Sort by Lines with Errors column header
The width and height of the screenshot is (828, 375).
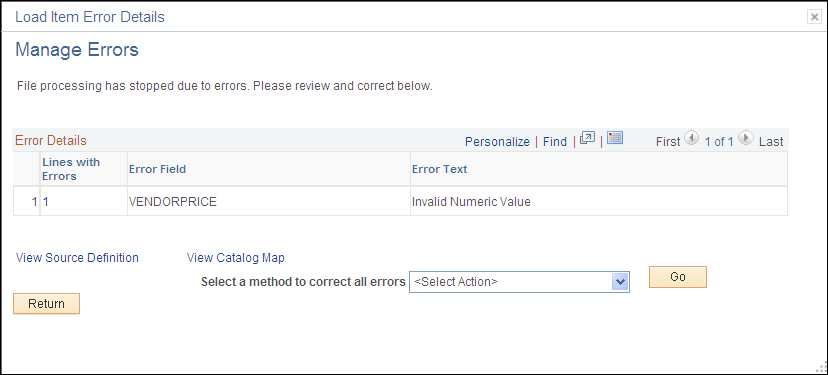(71, 169)
